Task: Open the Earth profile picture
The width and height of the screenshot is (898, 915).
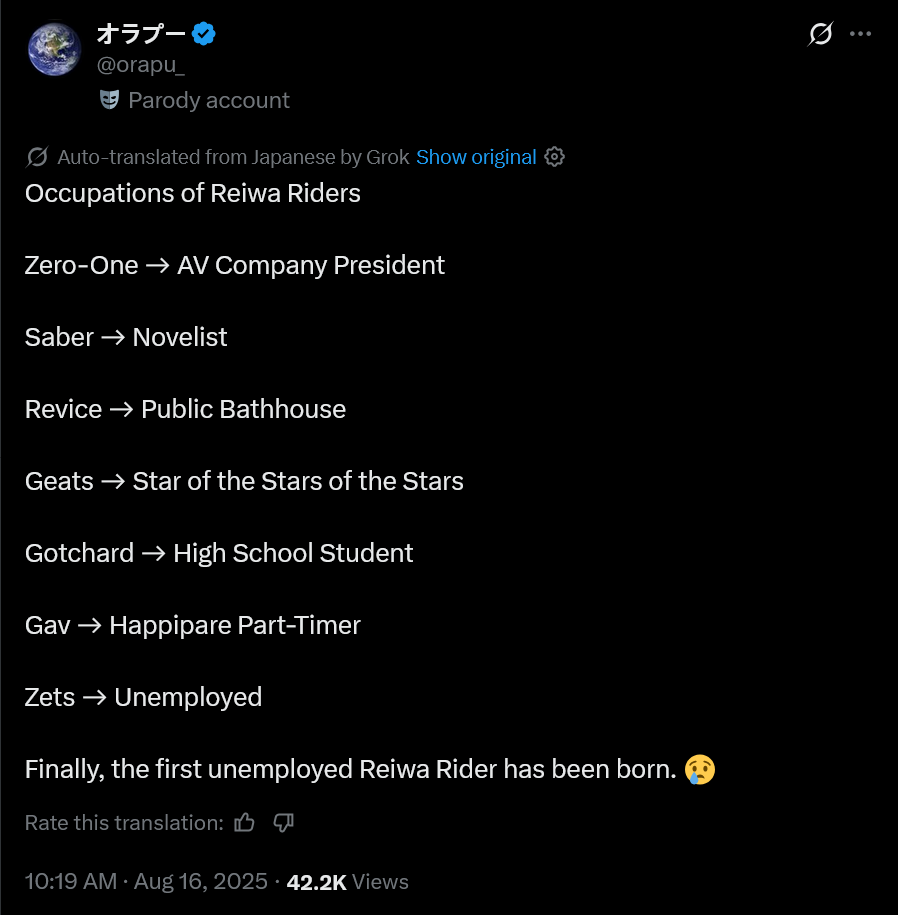Action: coord(55,49)
